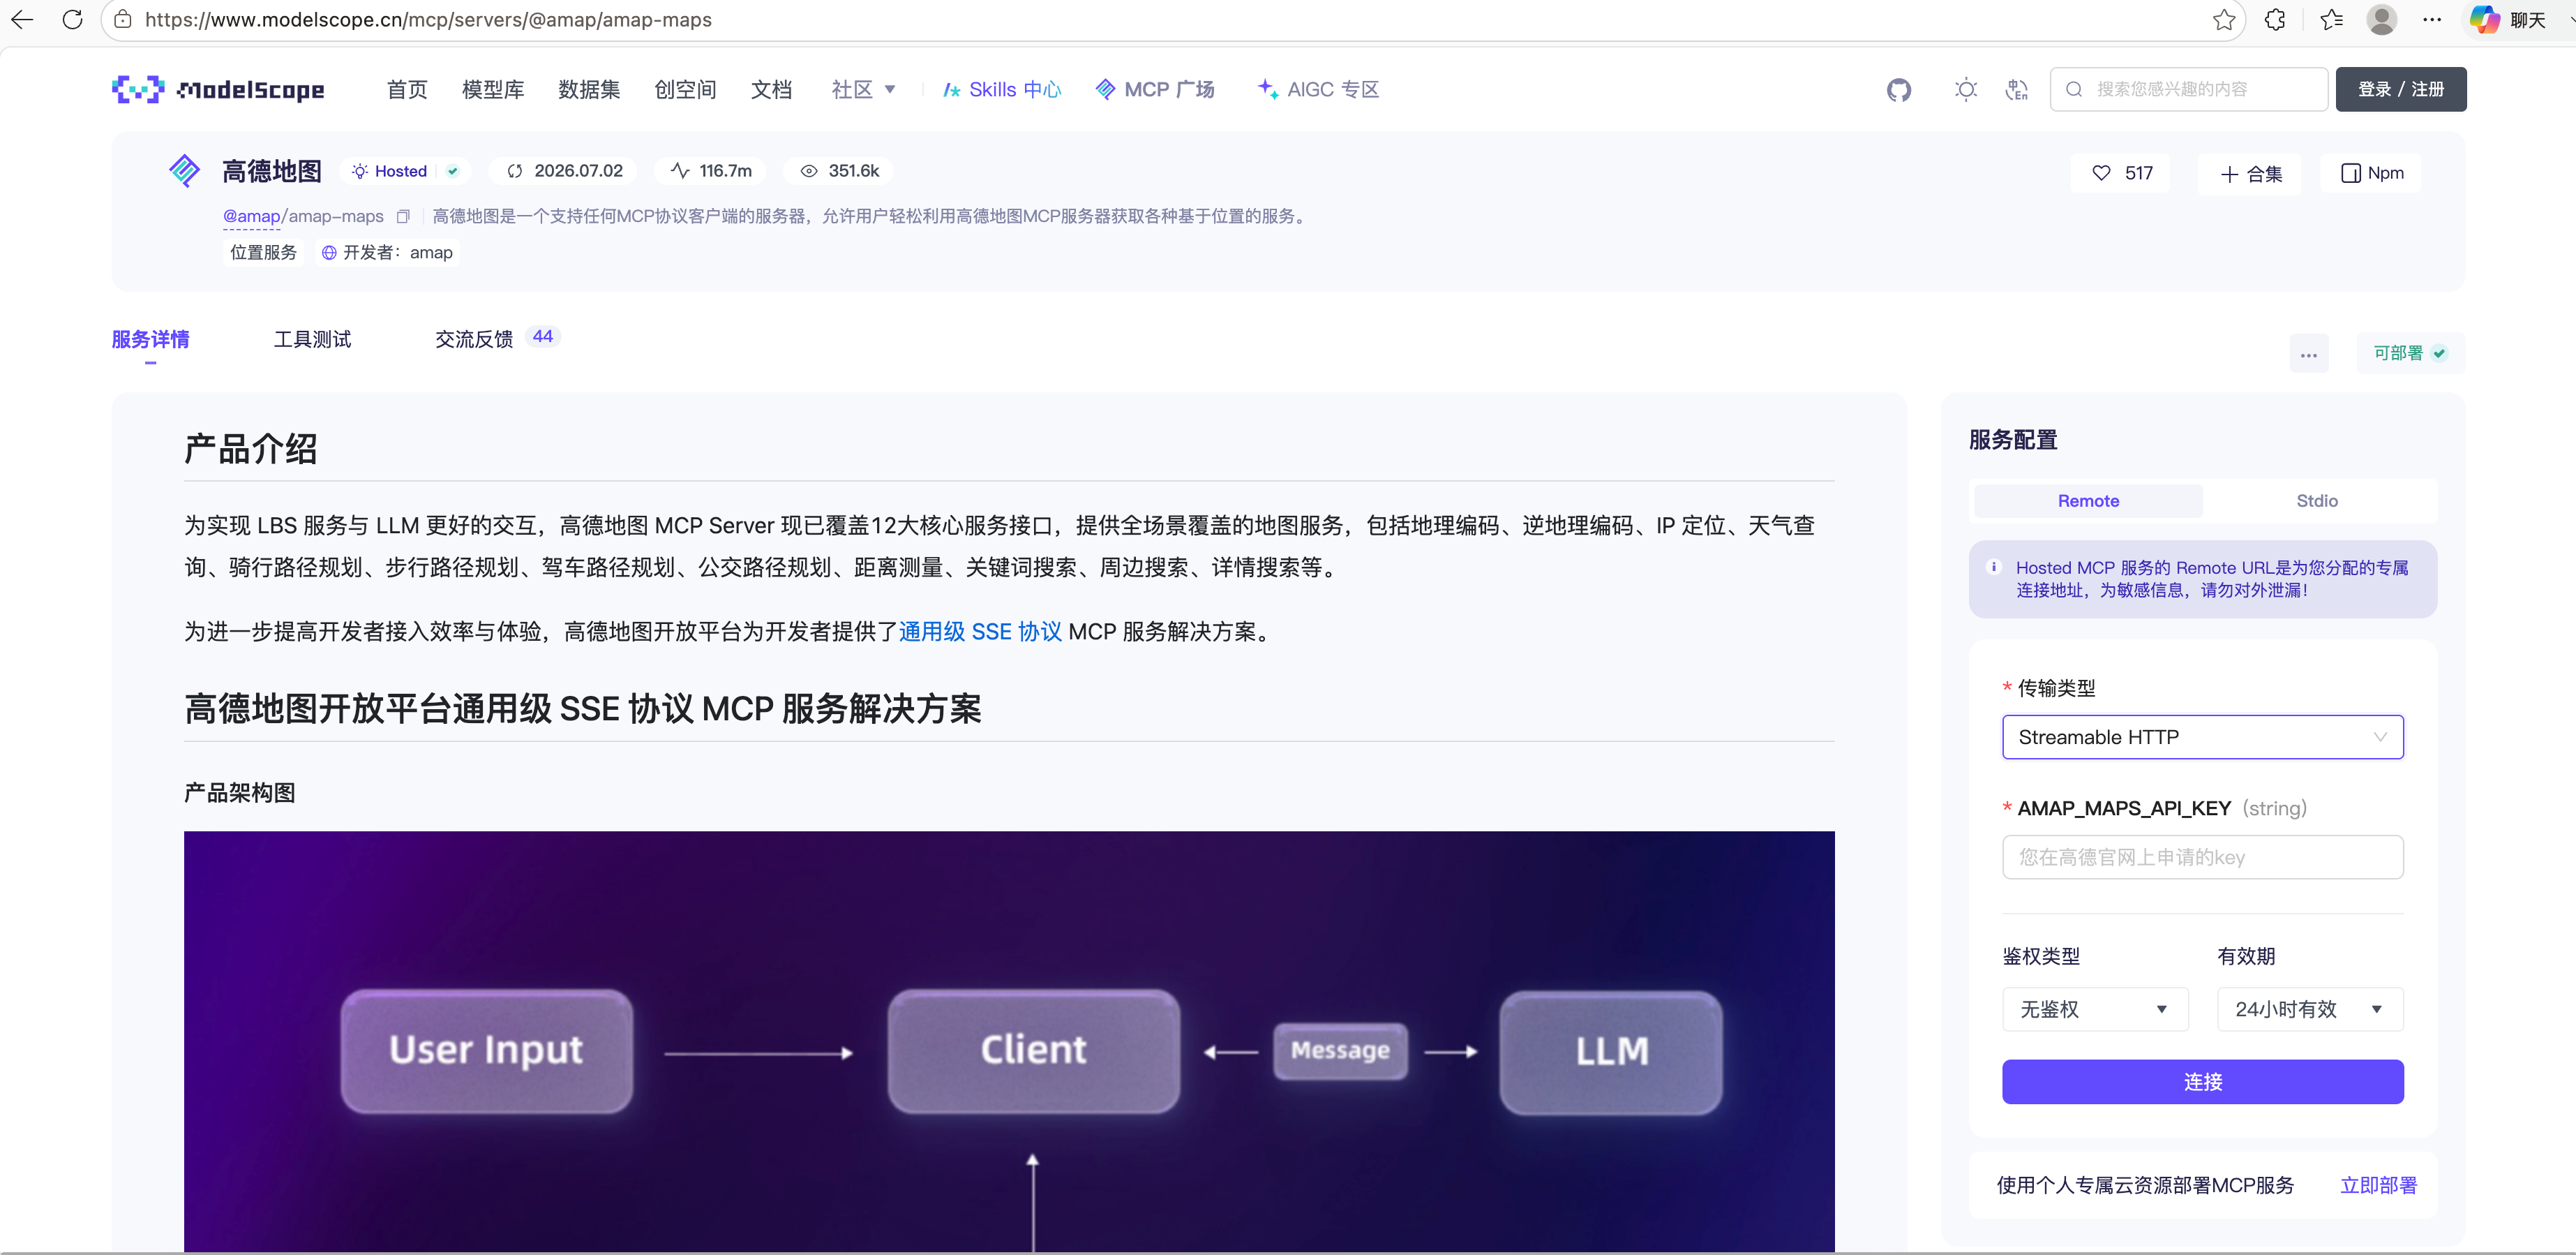Open 文档 in the navigation
2576x1255 pixels.
pyautogui.click(x=771, y=90)
